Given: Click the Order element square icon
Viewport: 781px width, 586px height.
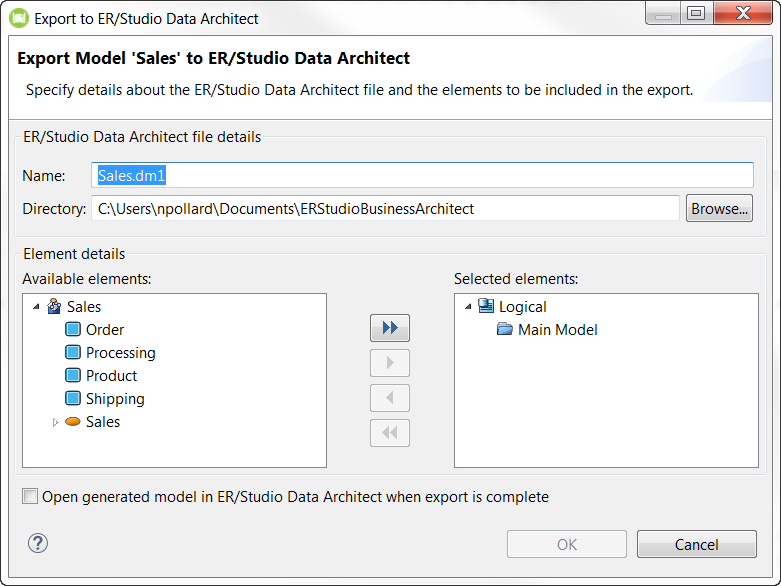Looking at the screenshot, I should tap(73, 329).
